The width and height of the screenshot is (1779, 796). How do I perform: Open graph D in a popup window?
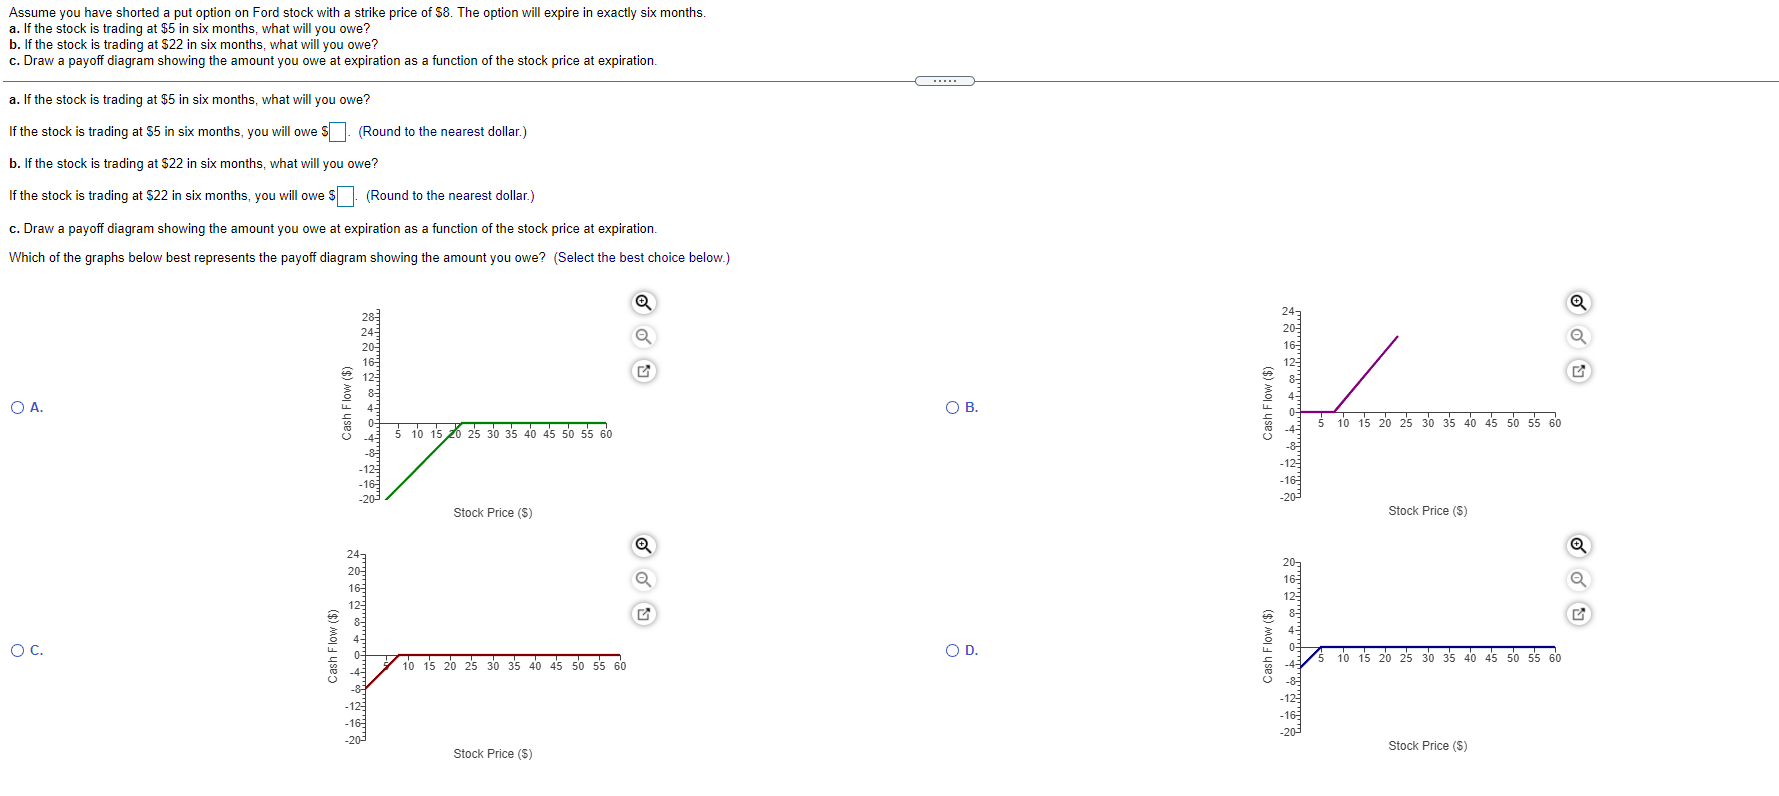coord(1578,614)
